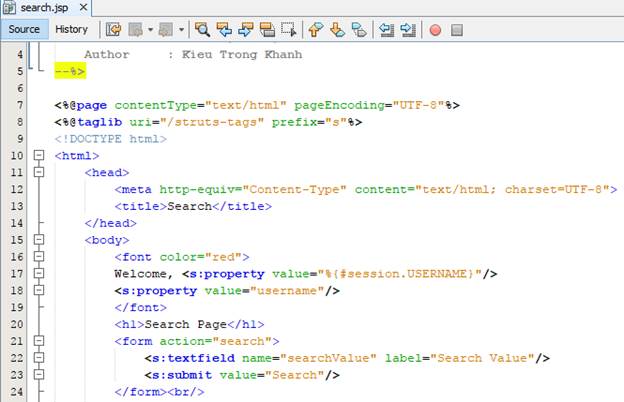Select the search.jsp editor tab
The height and width of the screenshot is (402, 624).
[44, 8]
